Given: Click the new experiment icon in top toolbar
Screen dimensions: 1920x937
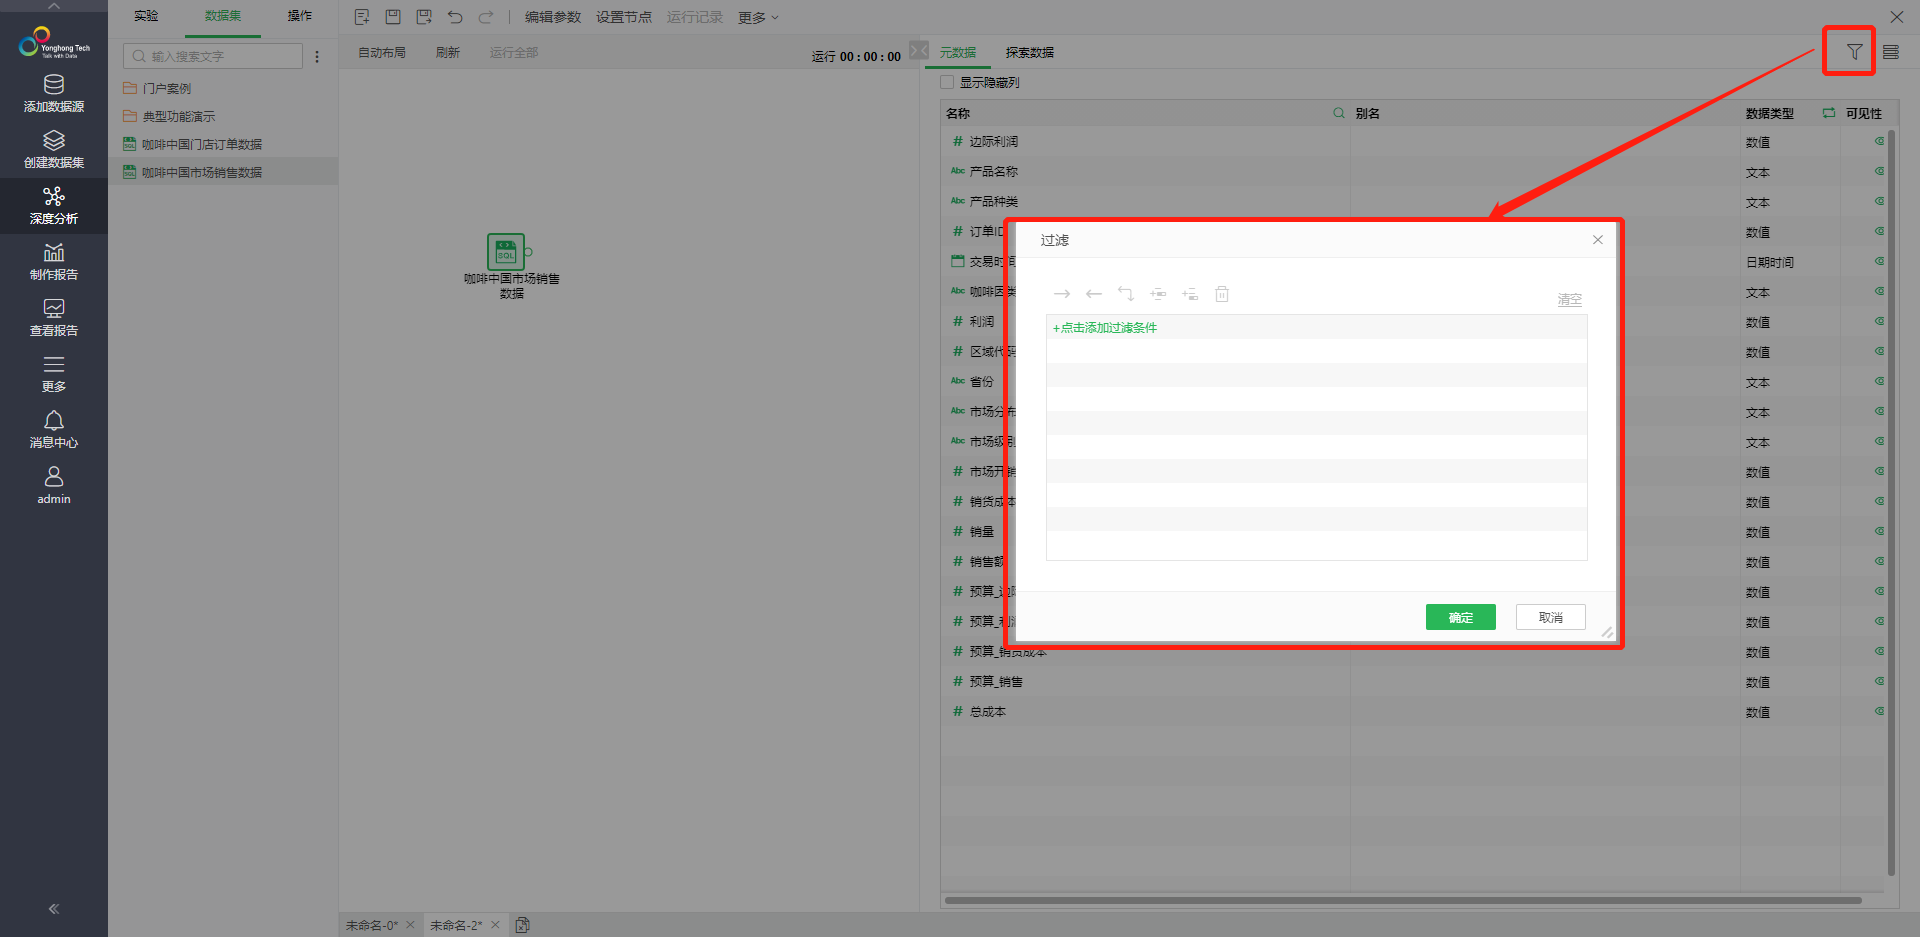Looking at the screenshot, I should [362, 17].
